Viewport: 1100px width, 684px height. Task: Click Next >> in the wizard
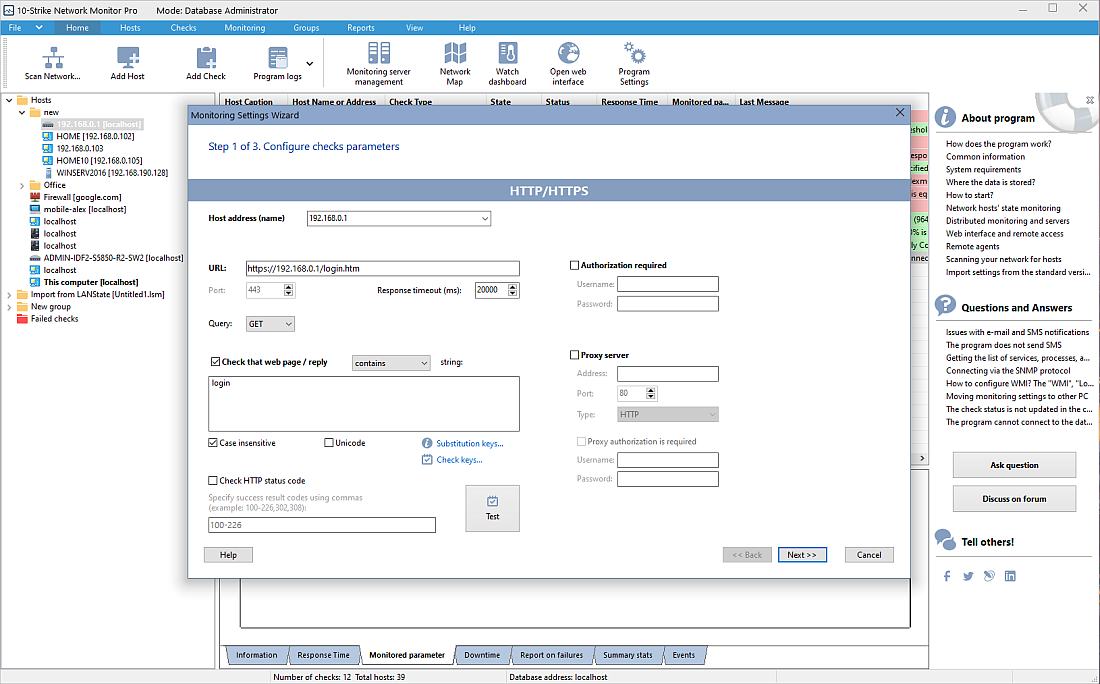coord(802,555)
